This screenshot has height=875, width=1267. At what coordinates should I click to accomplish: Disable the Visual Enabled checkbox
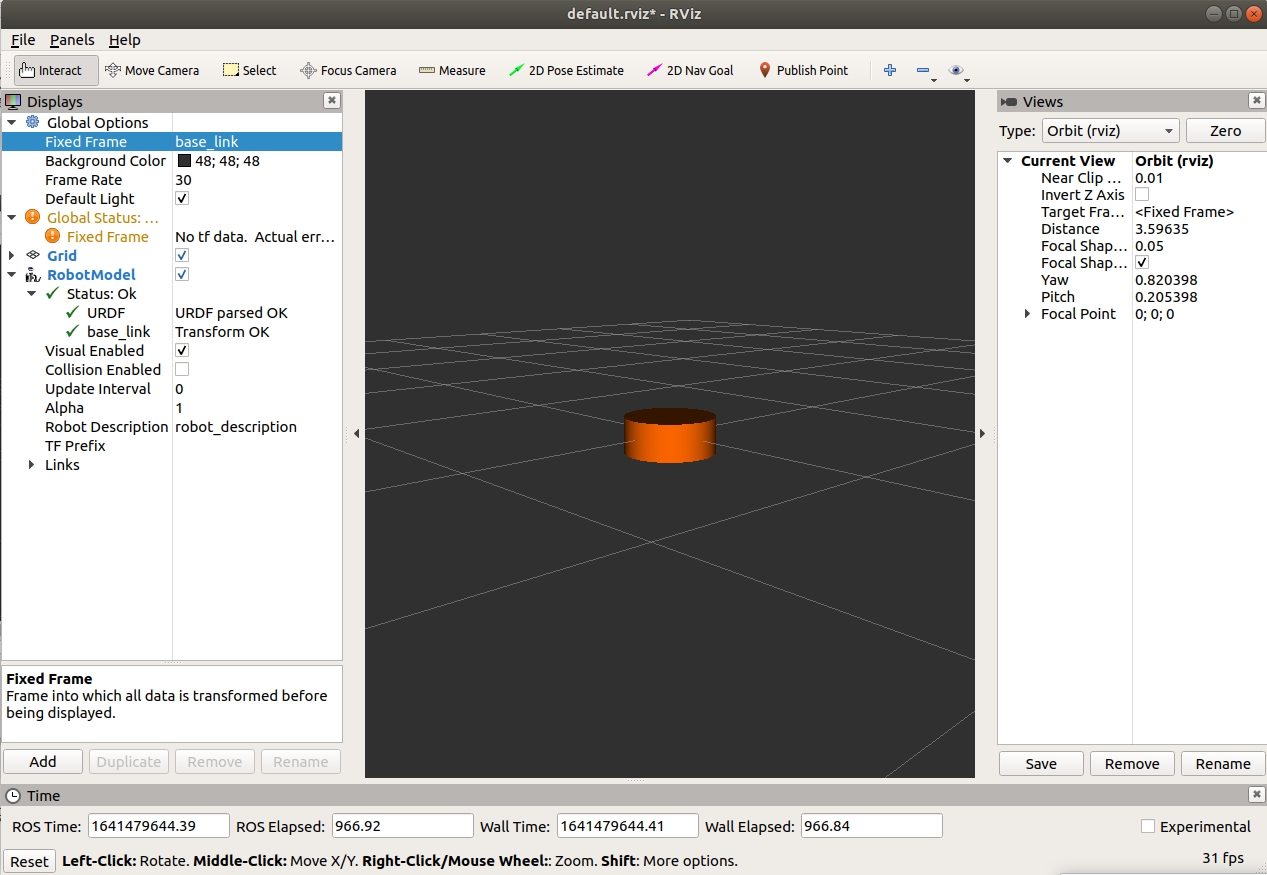[182, 351]
